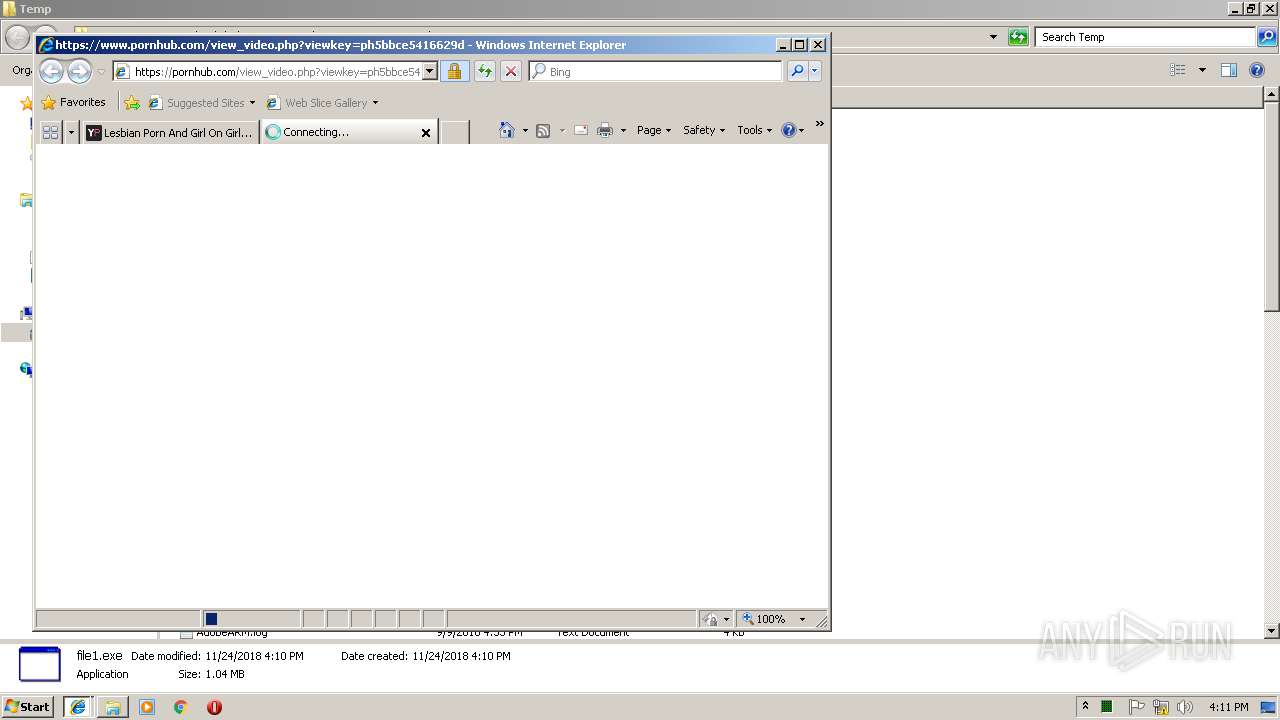
Task: Expand the Print dropdown arrow
Action: click(x=623, y=130)
